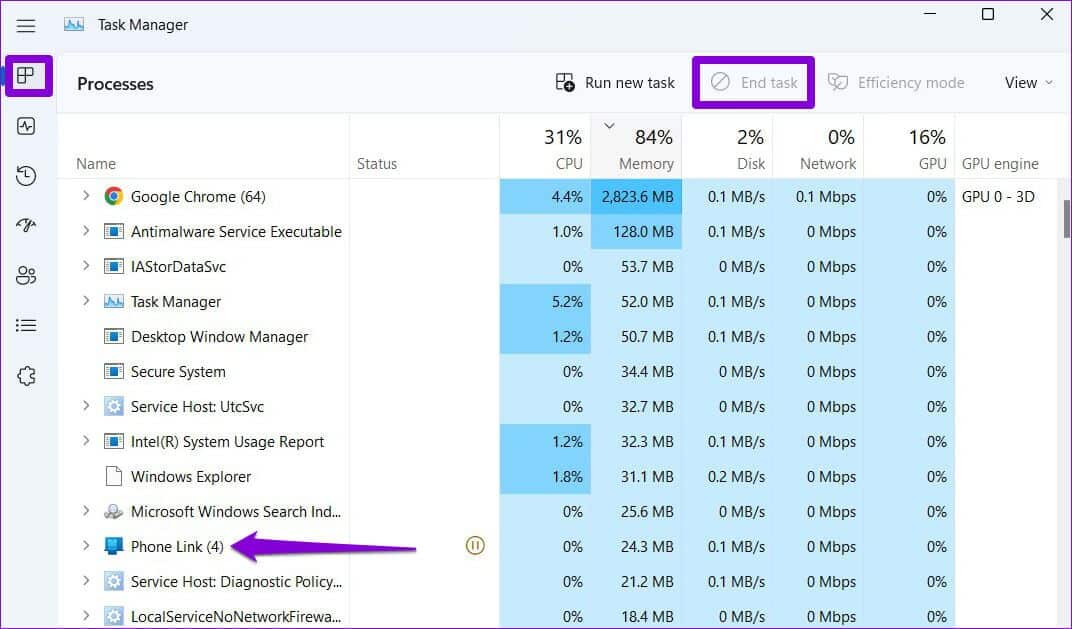The image size is (1072, 629).
Task: Open the hamburger navigation menu
Action: pyautogui.click(x=26, y=26)
